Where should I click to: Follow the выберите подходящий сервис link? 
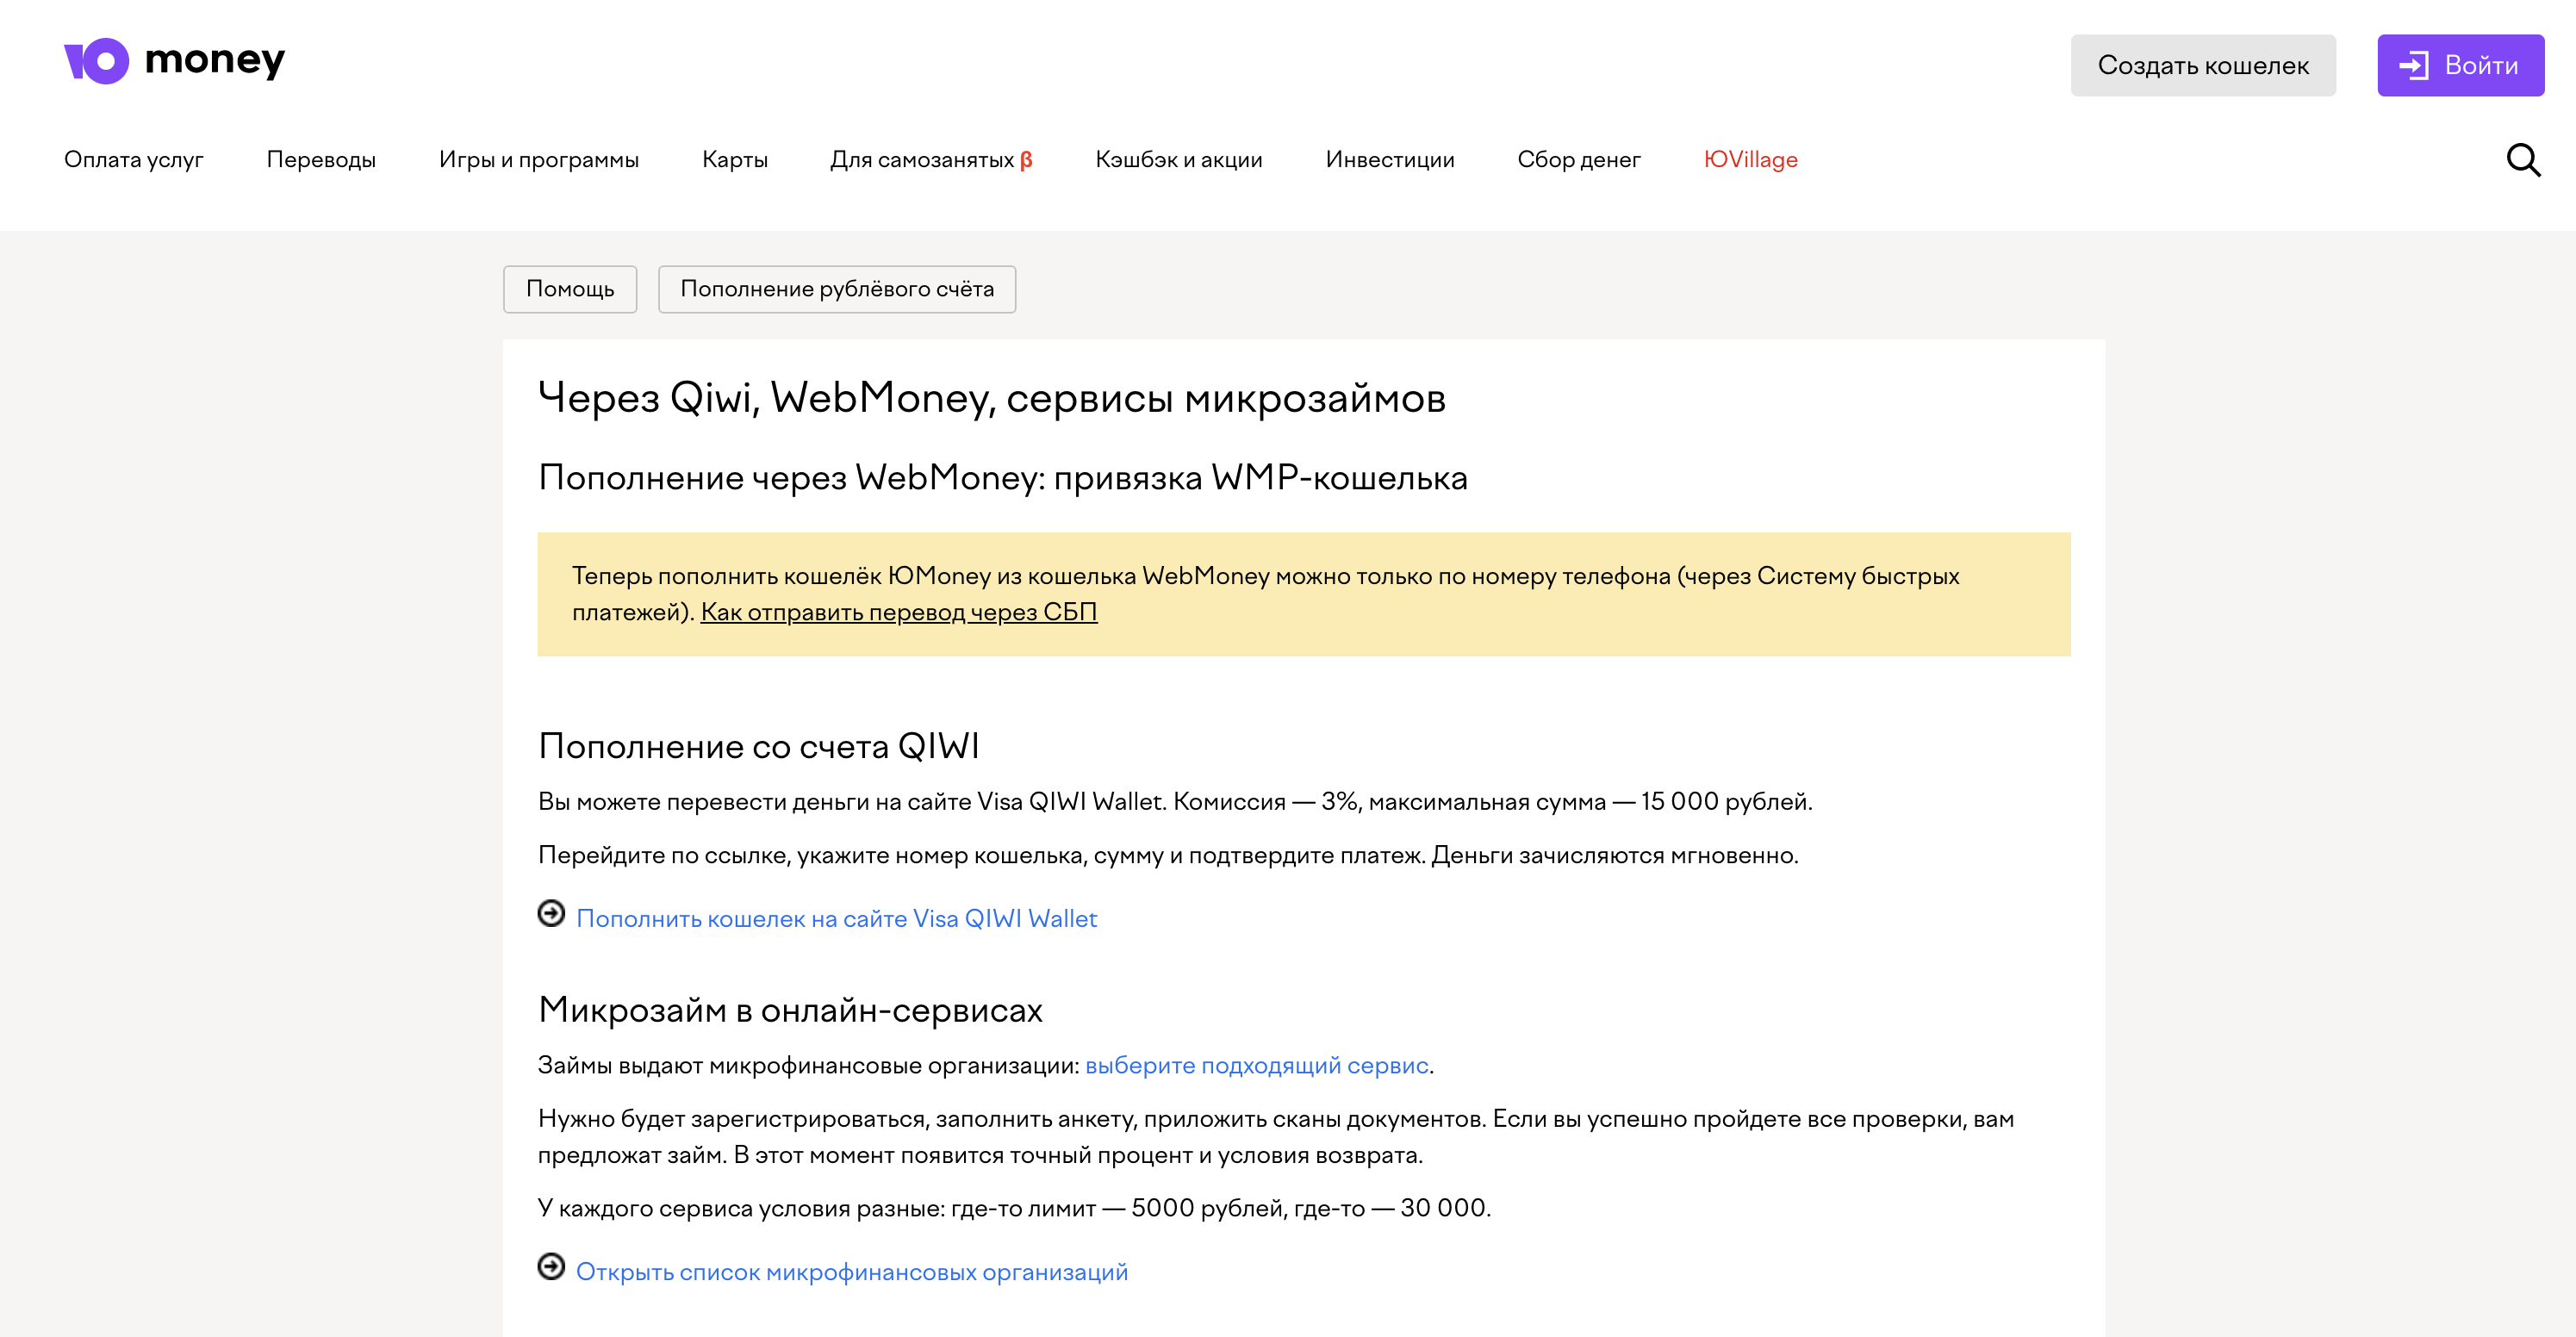tap(1257, 1065)
